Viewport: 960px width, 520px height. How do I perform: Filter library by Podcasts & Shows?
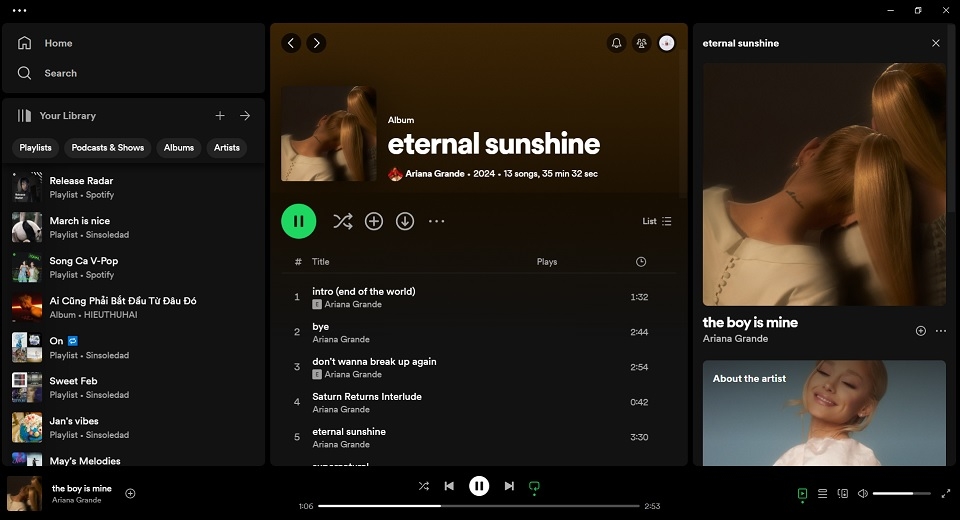pos(108,148)
